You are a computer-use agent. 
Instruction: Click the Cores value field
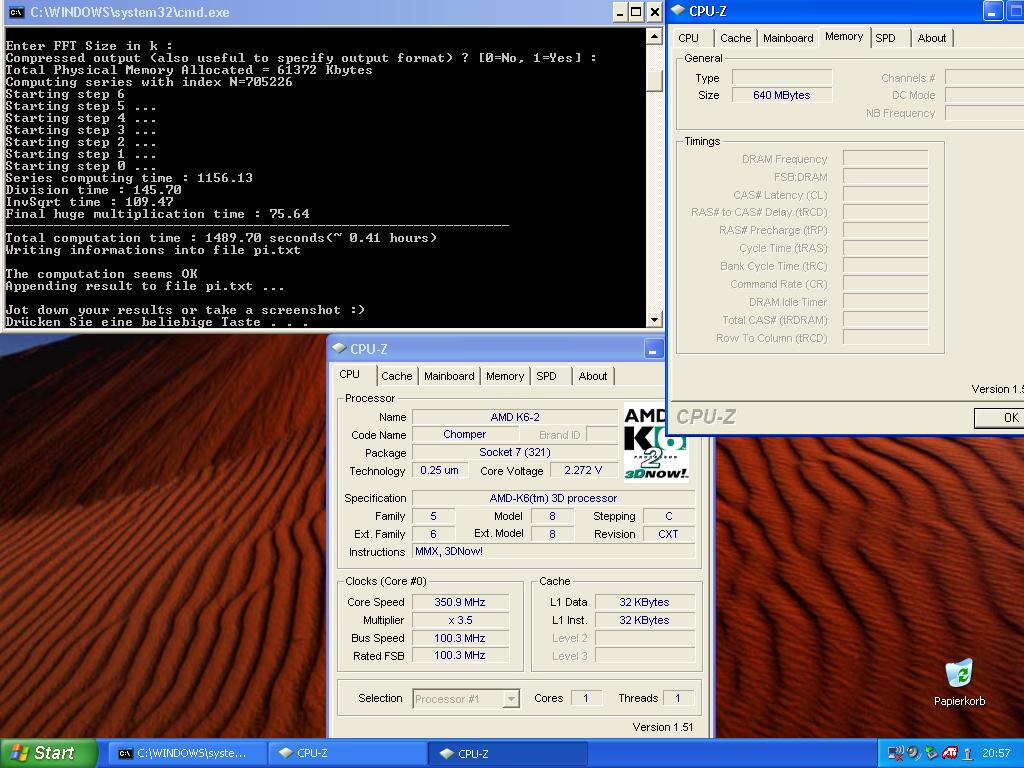(x=586, y=698)
